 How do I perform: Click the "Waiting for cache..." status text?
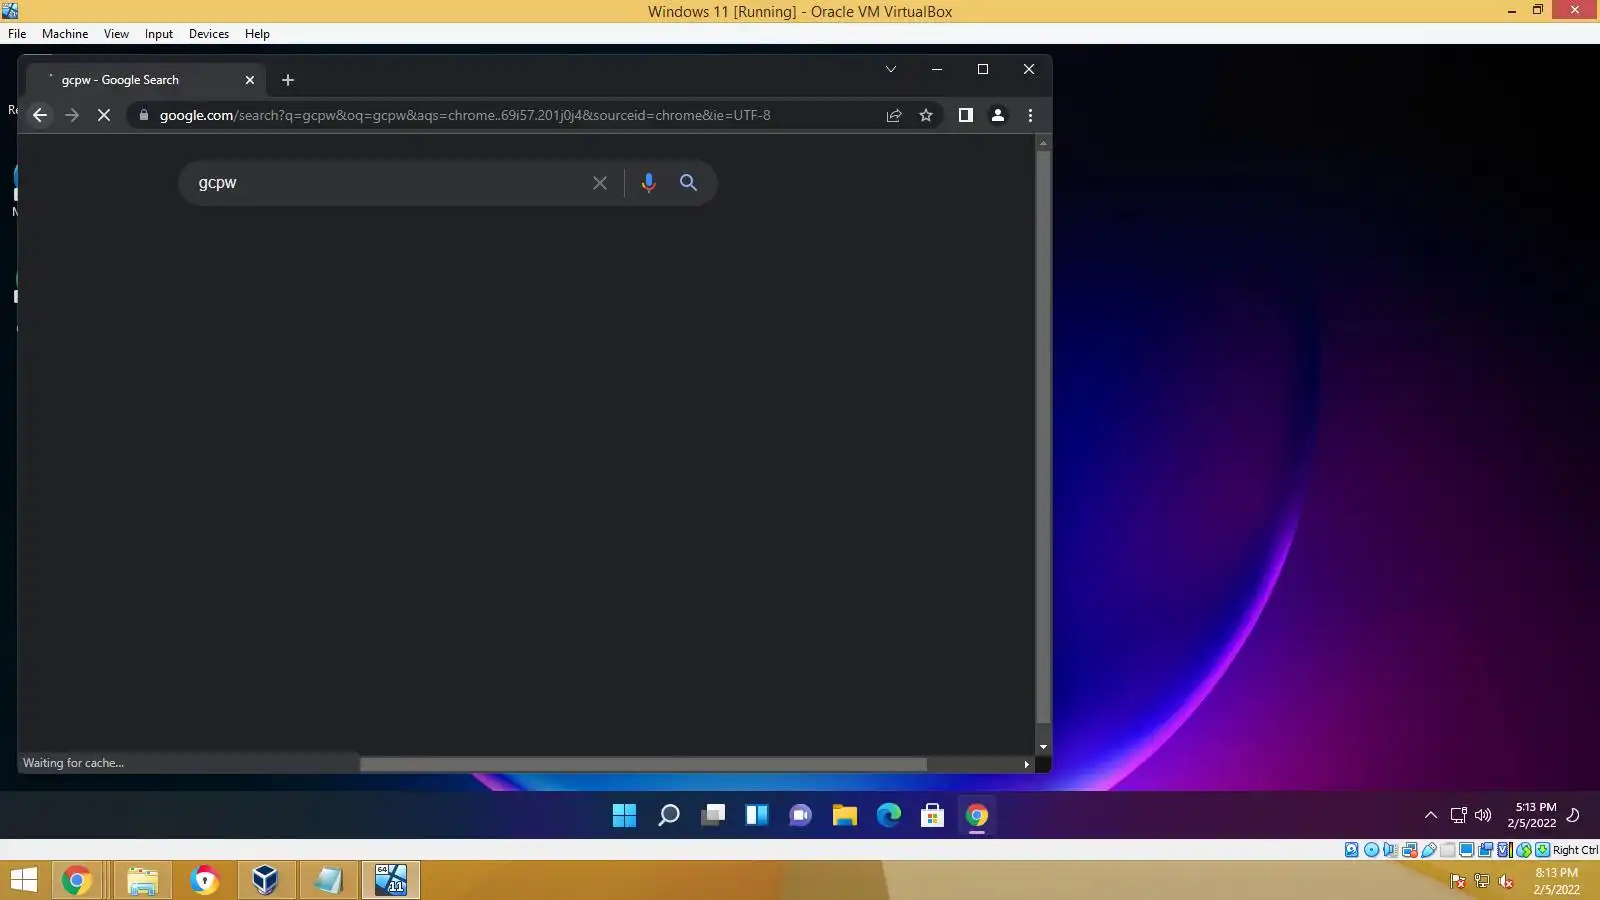coord(73,763)
